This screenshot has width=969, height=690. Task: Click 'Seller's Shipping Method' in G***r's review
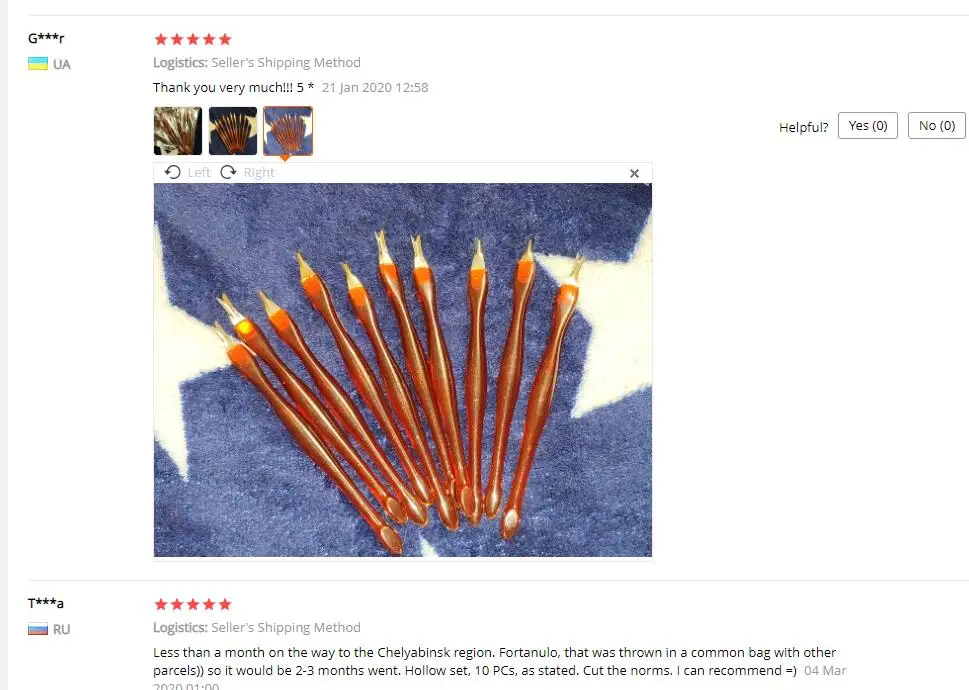tap(286, 62)
